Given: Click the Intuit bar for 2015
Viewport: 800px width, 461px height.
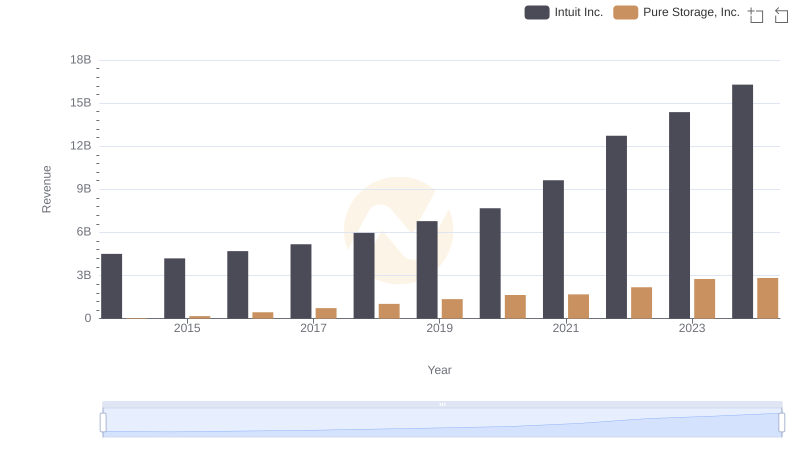Looking at the screenshot, I should [174, 288].
